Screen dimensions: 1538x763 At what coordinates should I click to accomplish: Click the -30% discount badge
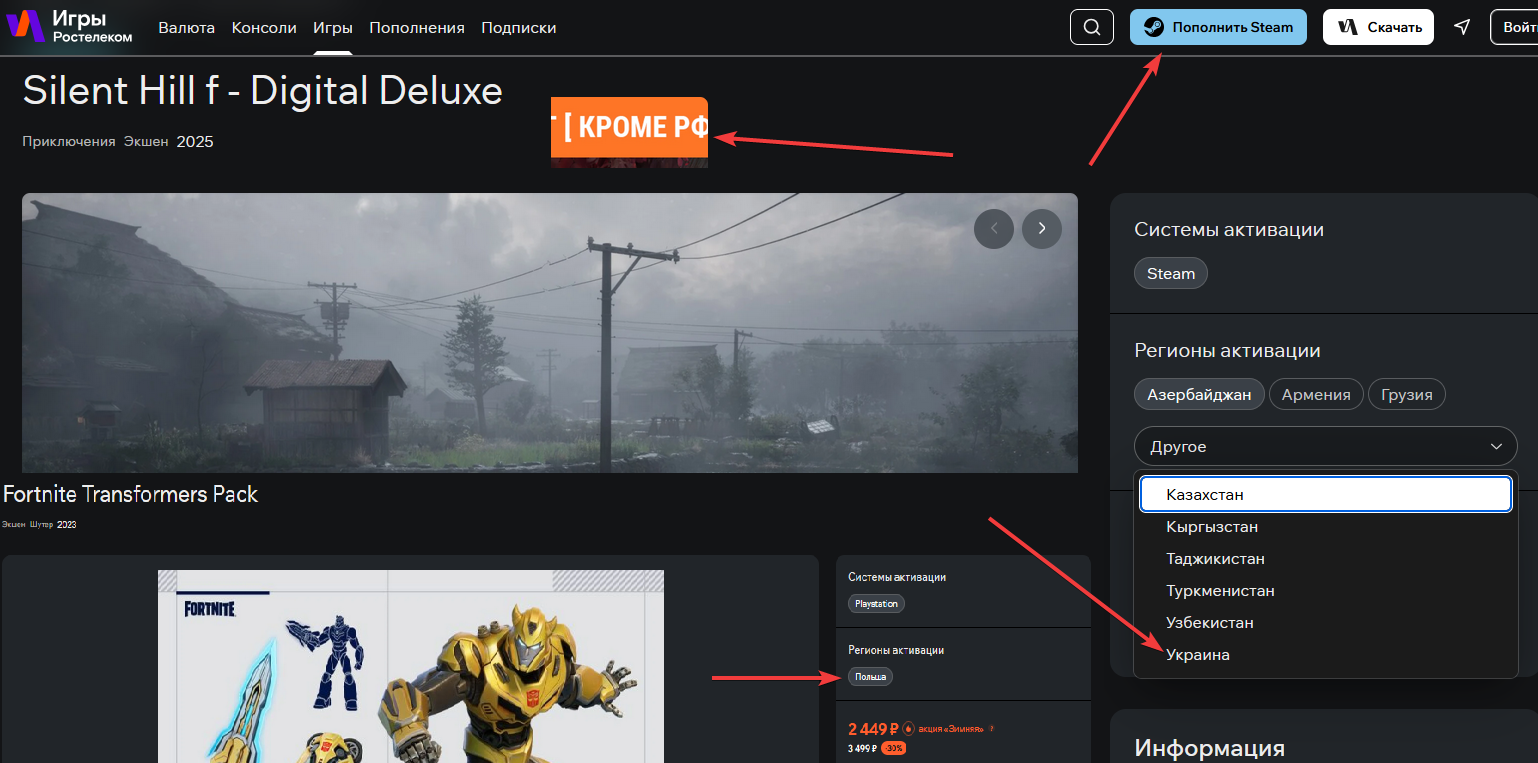click(893, 748)
